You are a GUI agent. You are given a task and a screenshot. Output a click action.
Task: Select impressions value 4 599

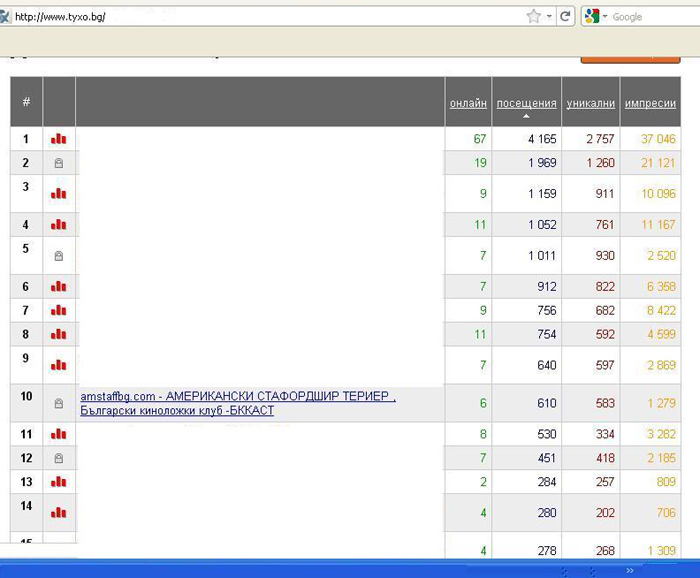[x=661, y=334]
